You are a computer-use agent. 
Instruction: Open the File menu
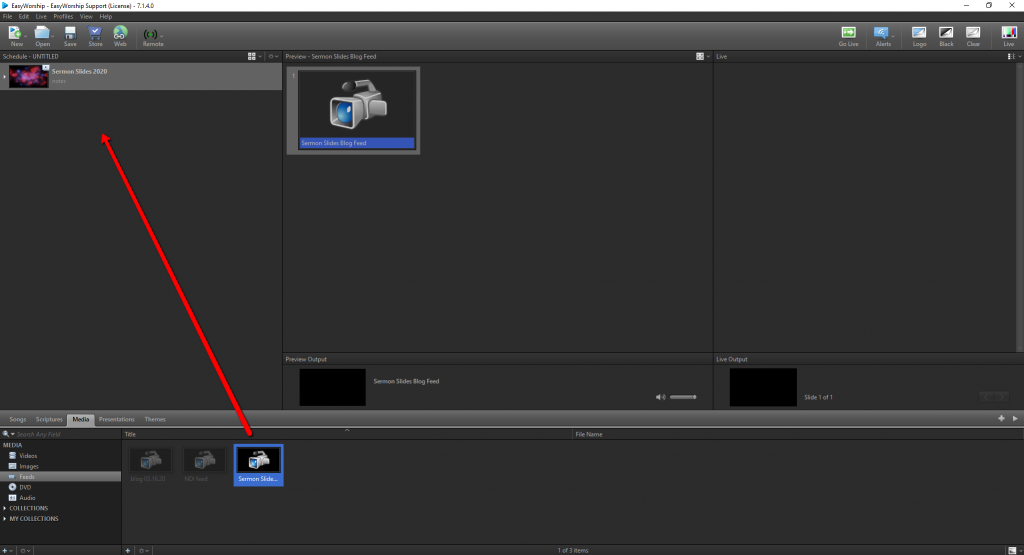click(7, 16)
